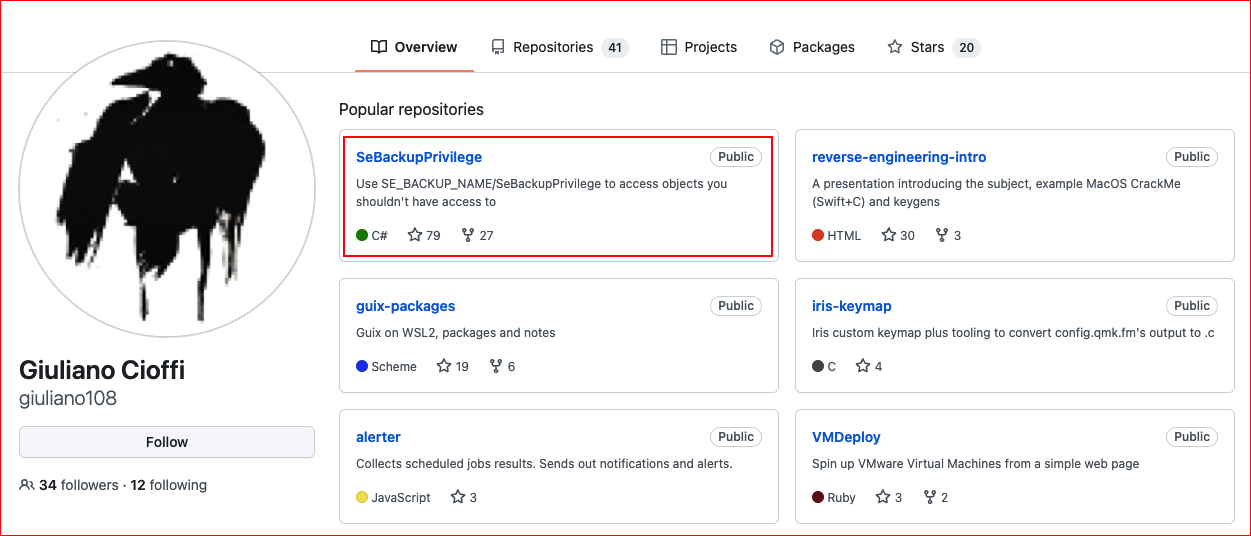Click the Public badge on reverse-engineering-intro
Viewport: 1251px width, 536px height.
(x=1192, y=157)
